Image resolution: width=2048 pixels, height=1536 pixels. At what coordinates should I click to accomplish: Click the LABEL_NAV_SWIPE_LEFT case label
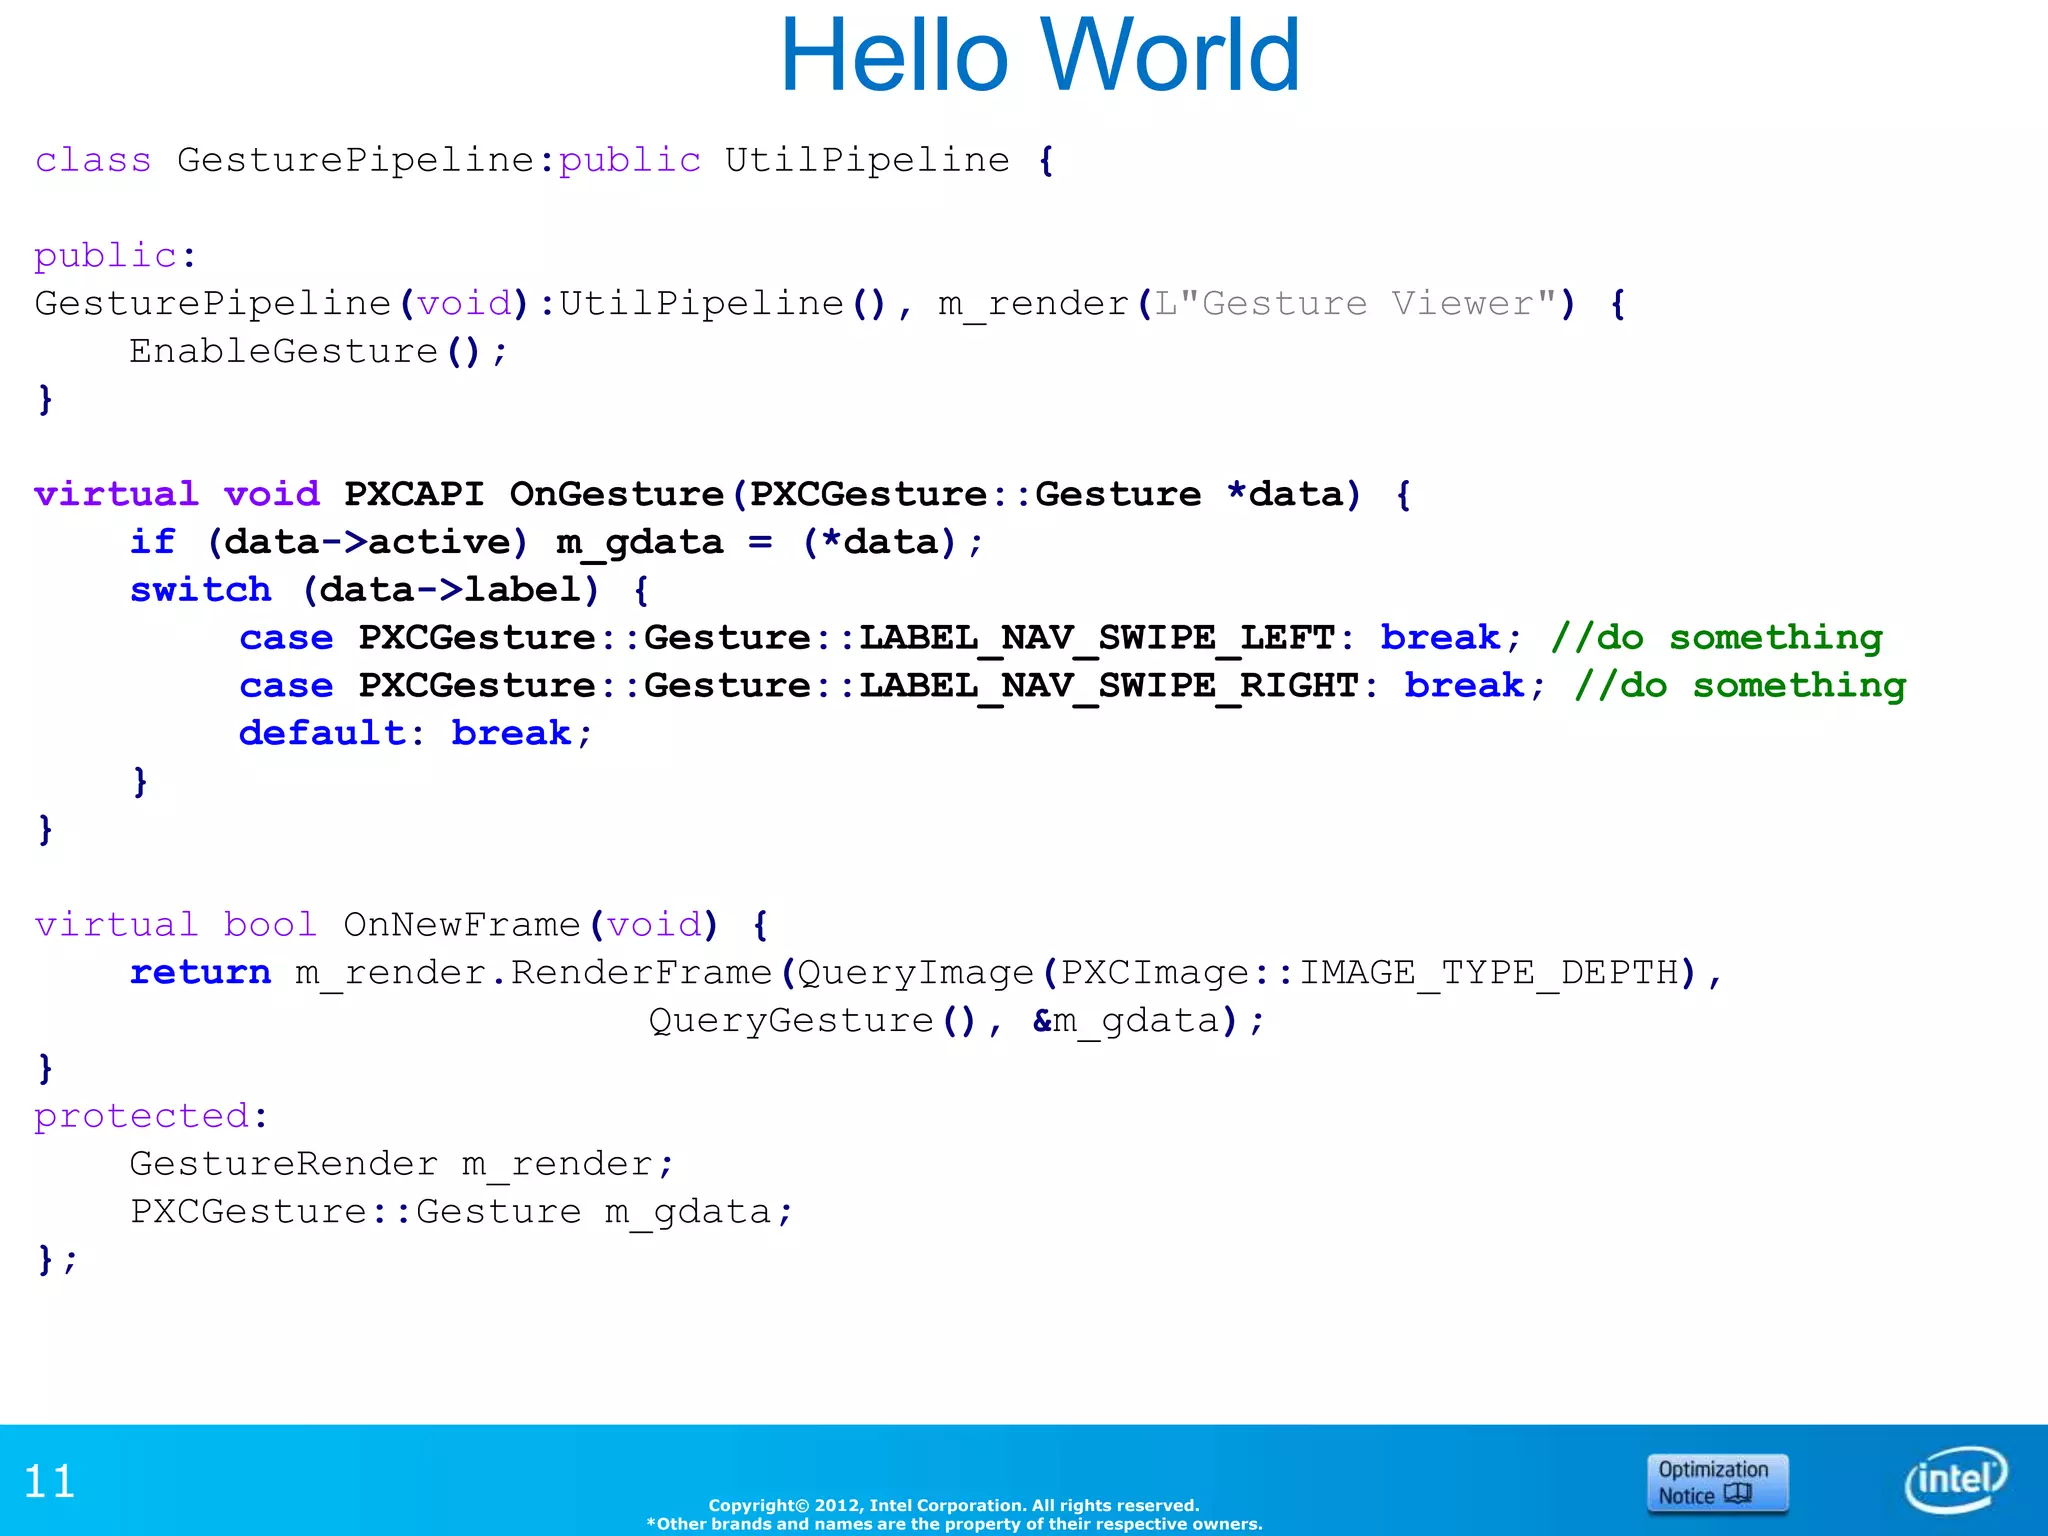click(1097, 638)
